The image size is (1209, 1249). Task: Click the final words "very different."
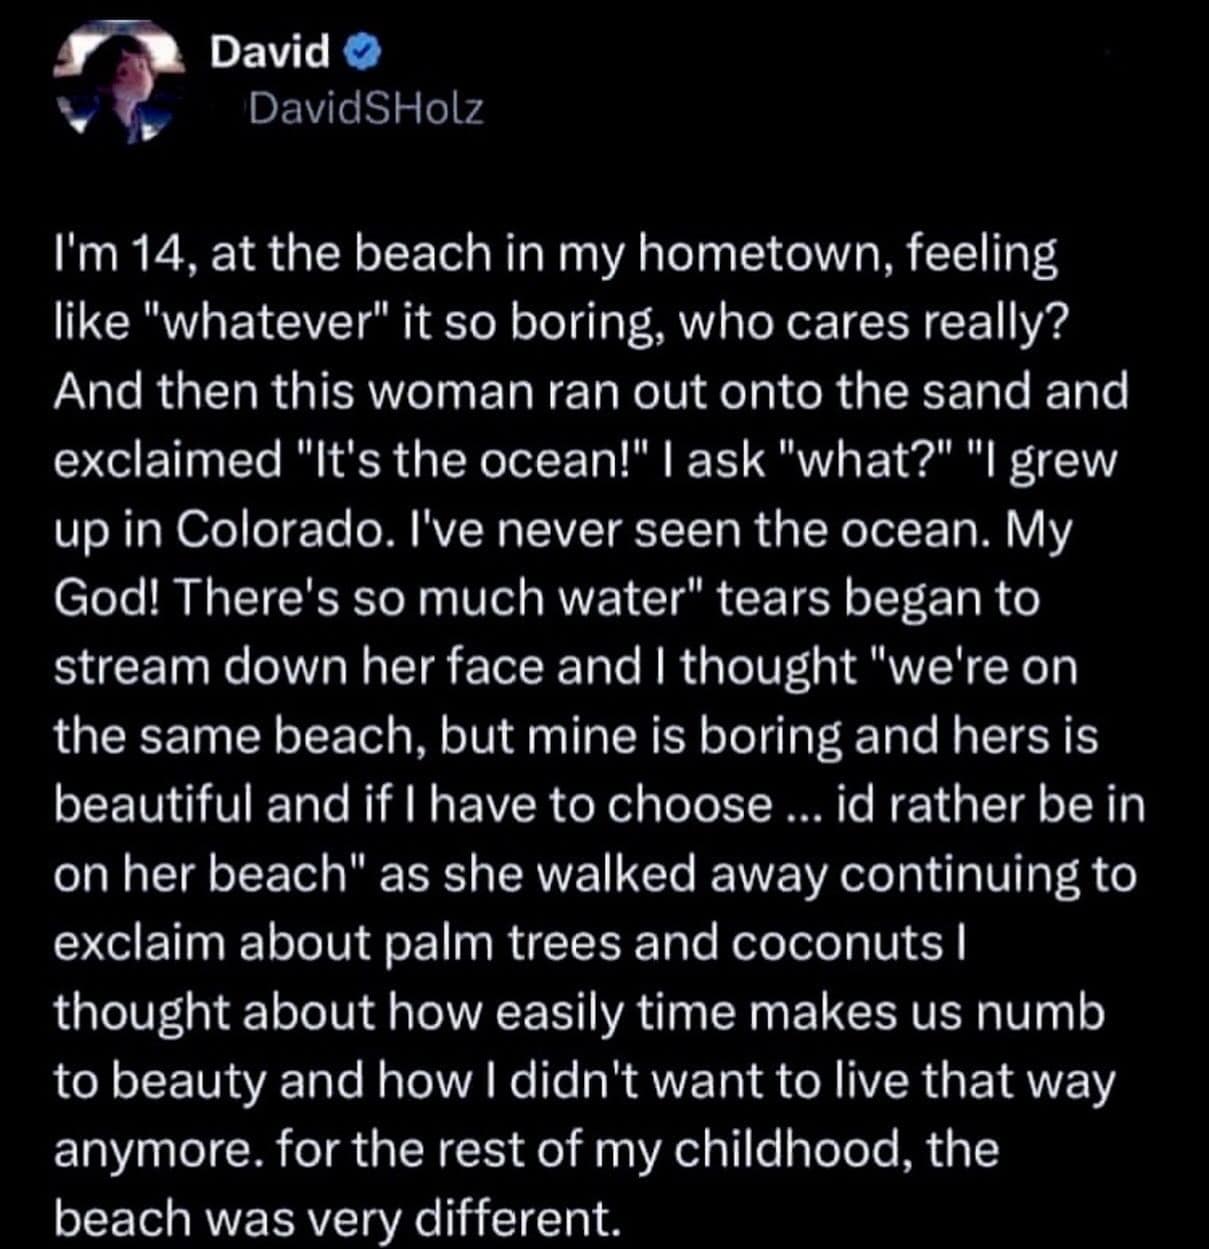461,1217
